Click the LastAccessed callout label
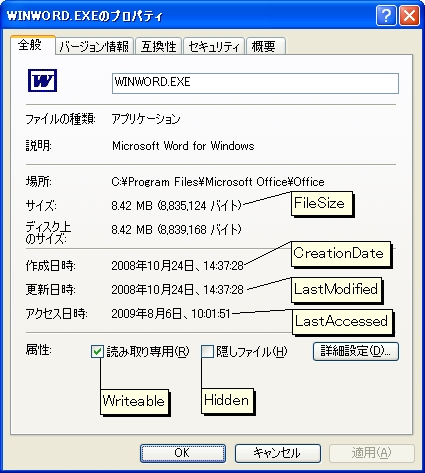Image resolution: width=425 pixels, height=473 pixels. 343,322
